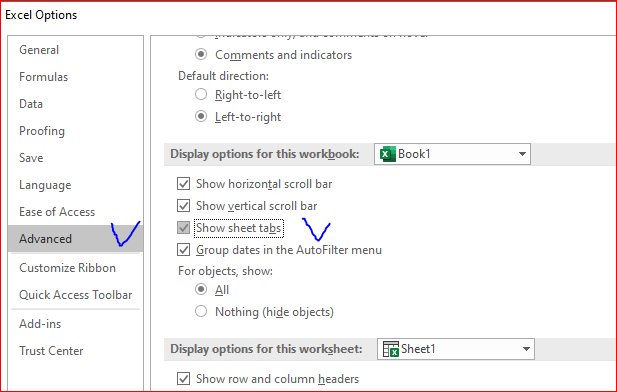The image size is (617, 392).
Task: Toggle Show vertical scroll bar checkbox
Action: point(183,206)
